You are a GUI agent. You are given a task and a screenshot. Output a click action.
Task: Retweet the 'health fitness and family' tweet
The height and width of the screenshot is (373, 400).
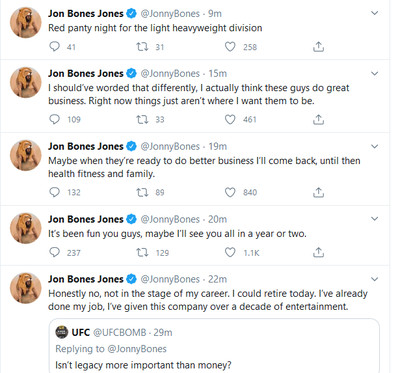142,192
